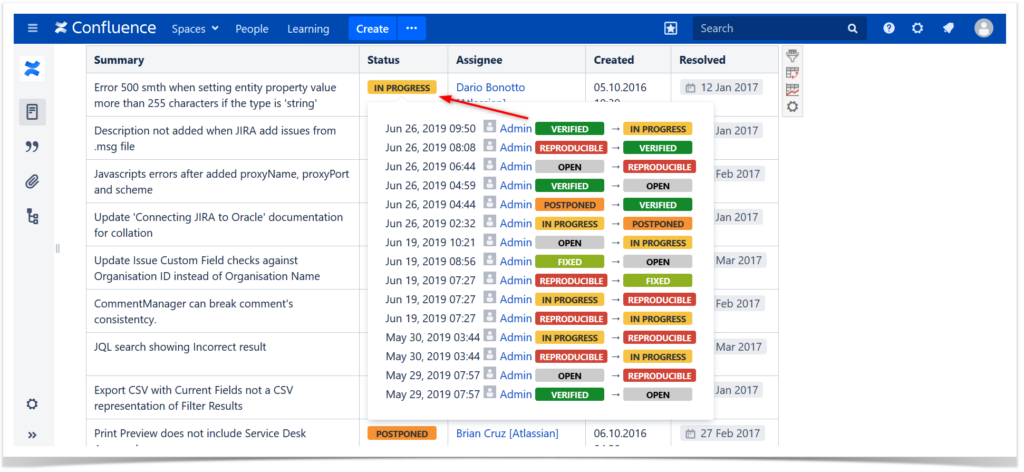Click Admin link on Jun 26, 2019 06:44 row
This screenshot has width=1024, height=472.
click(516, 166)
